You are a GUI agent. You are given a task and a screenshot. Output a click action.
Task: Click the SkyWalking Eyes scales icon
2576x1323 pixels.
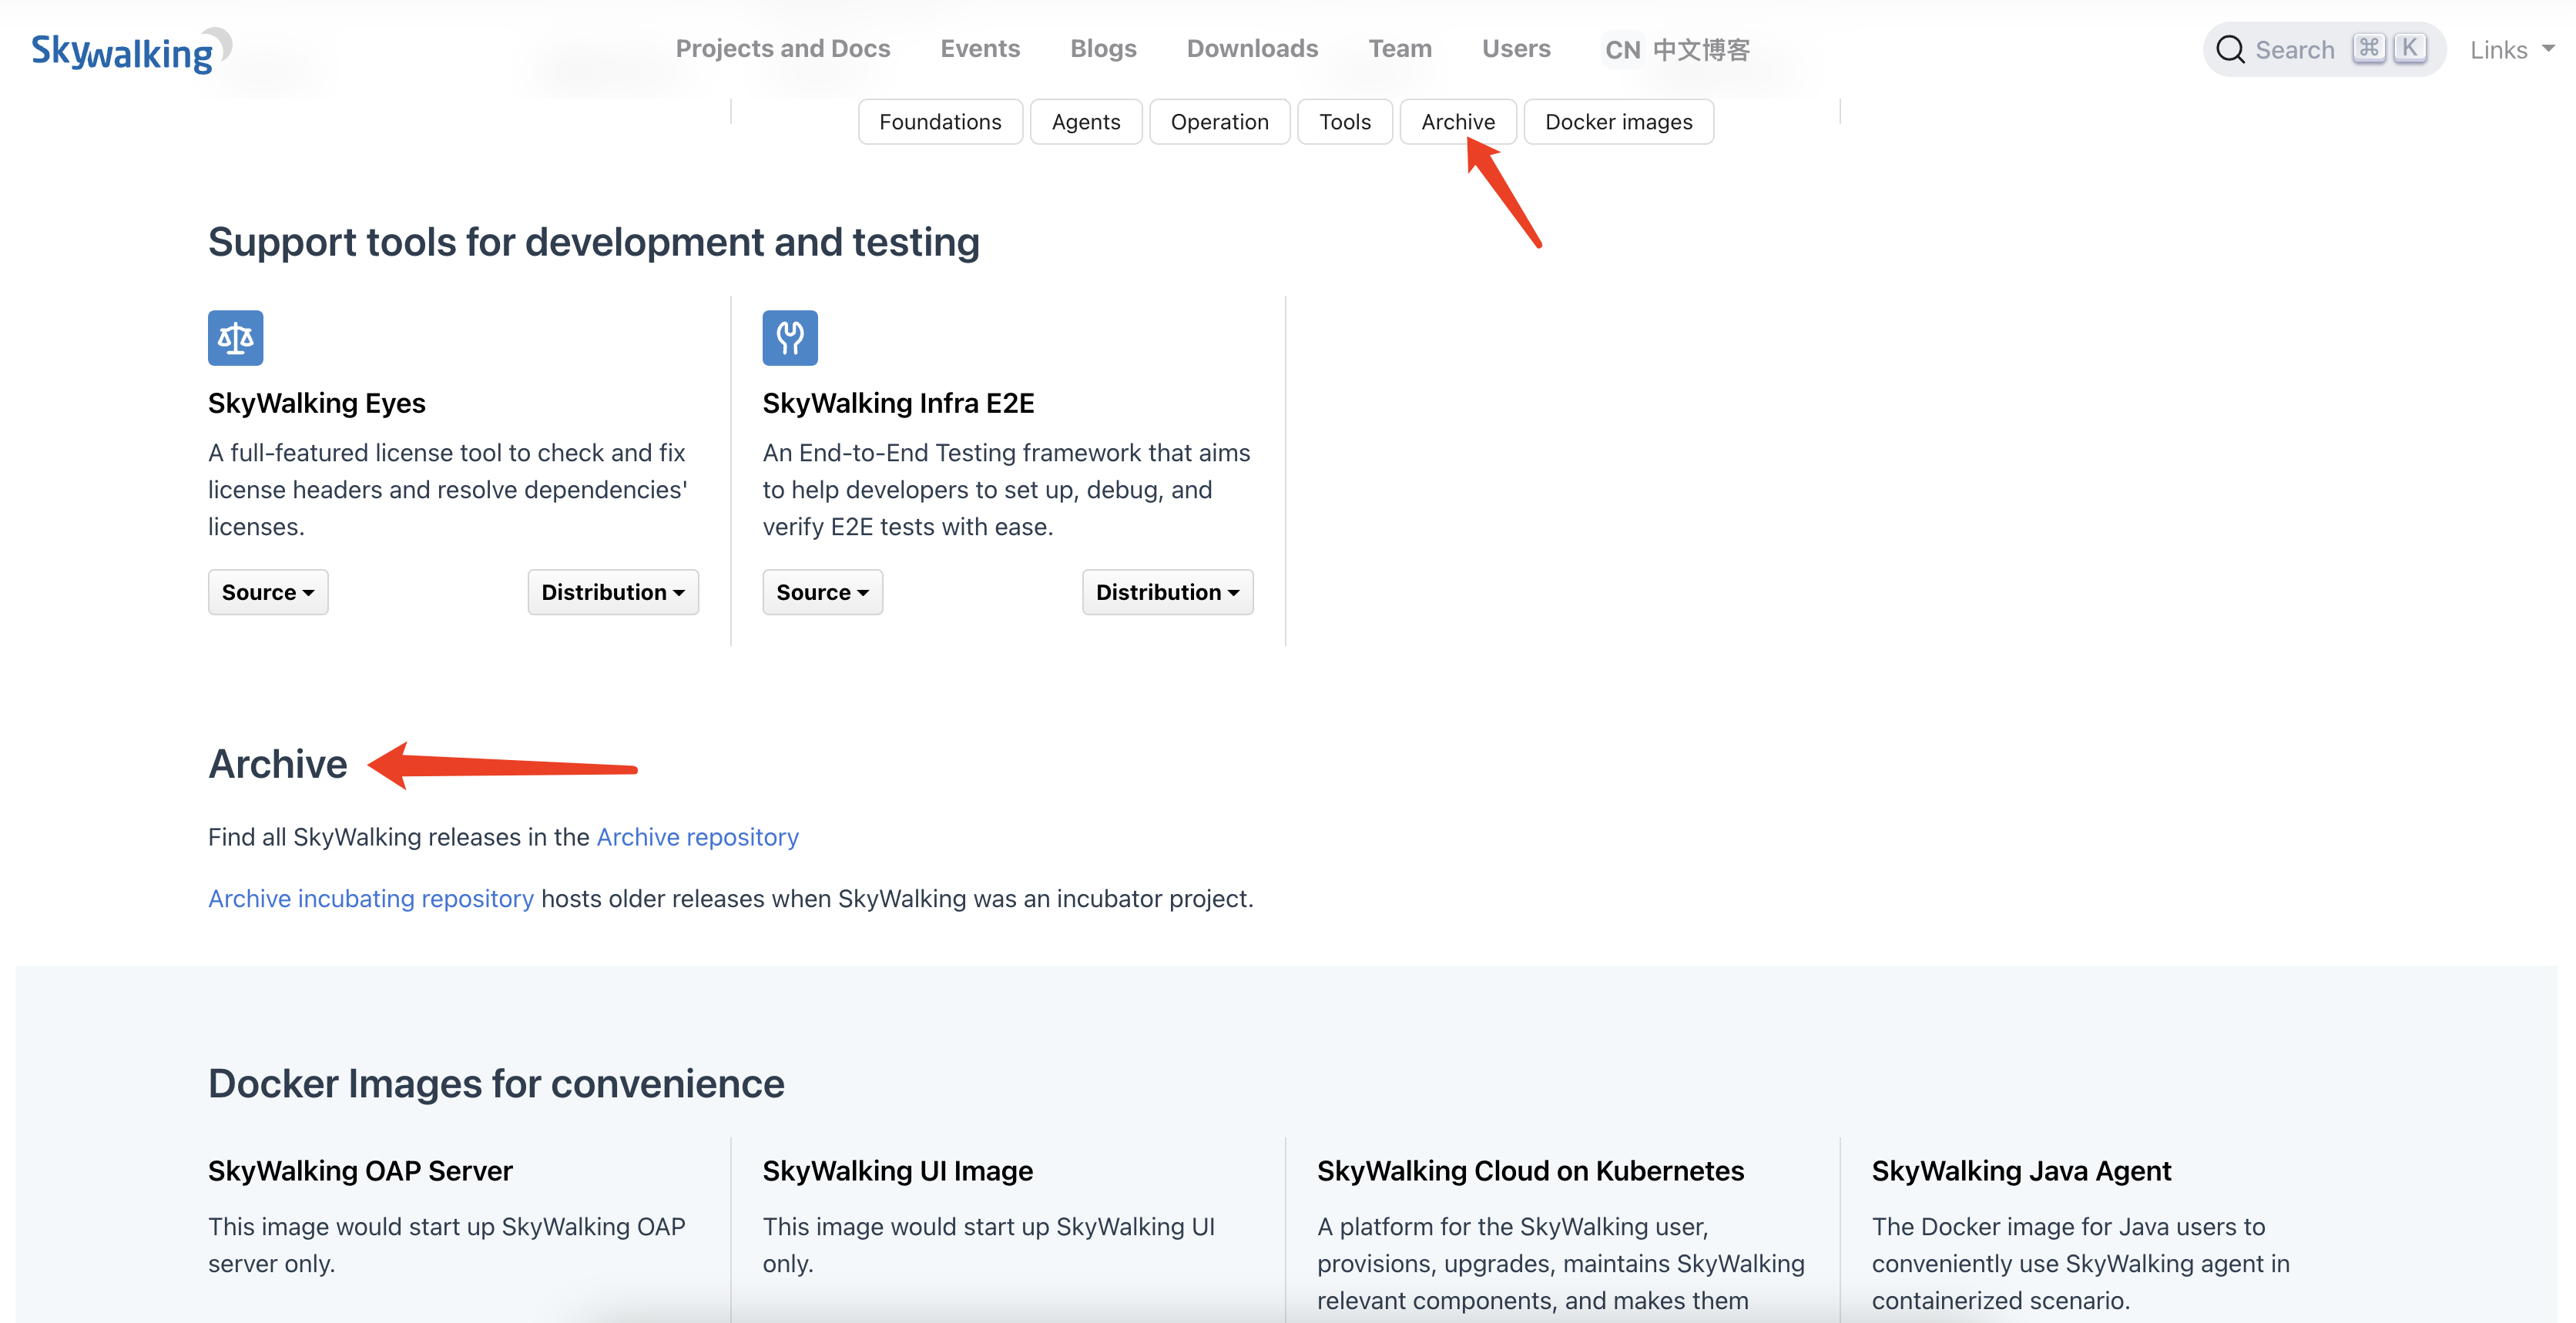(236, 338)
